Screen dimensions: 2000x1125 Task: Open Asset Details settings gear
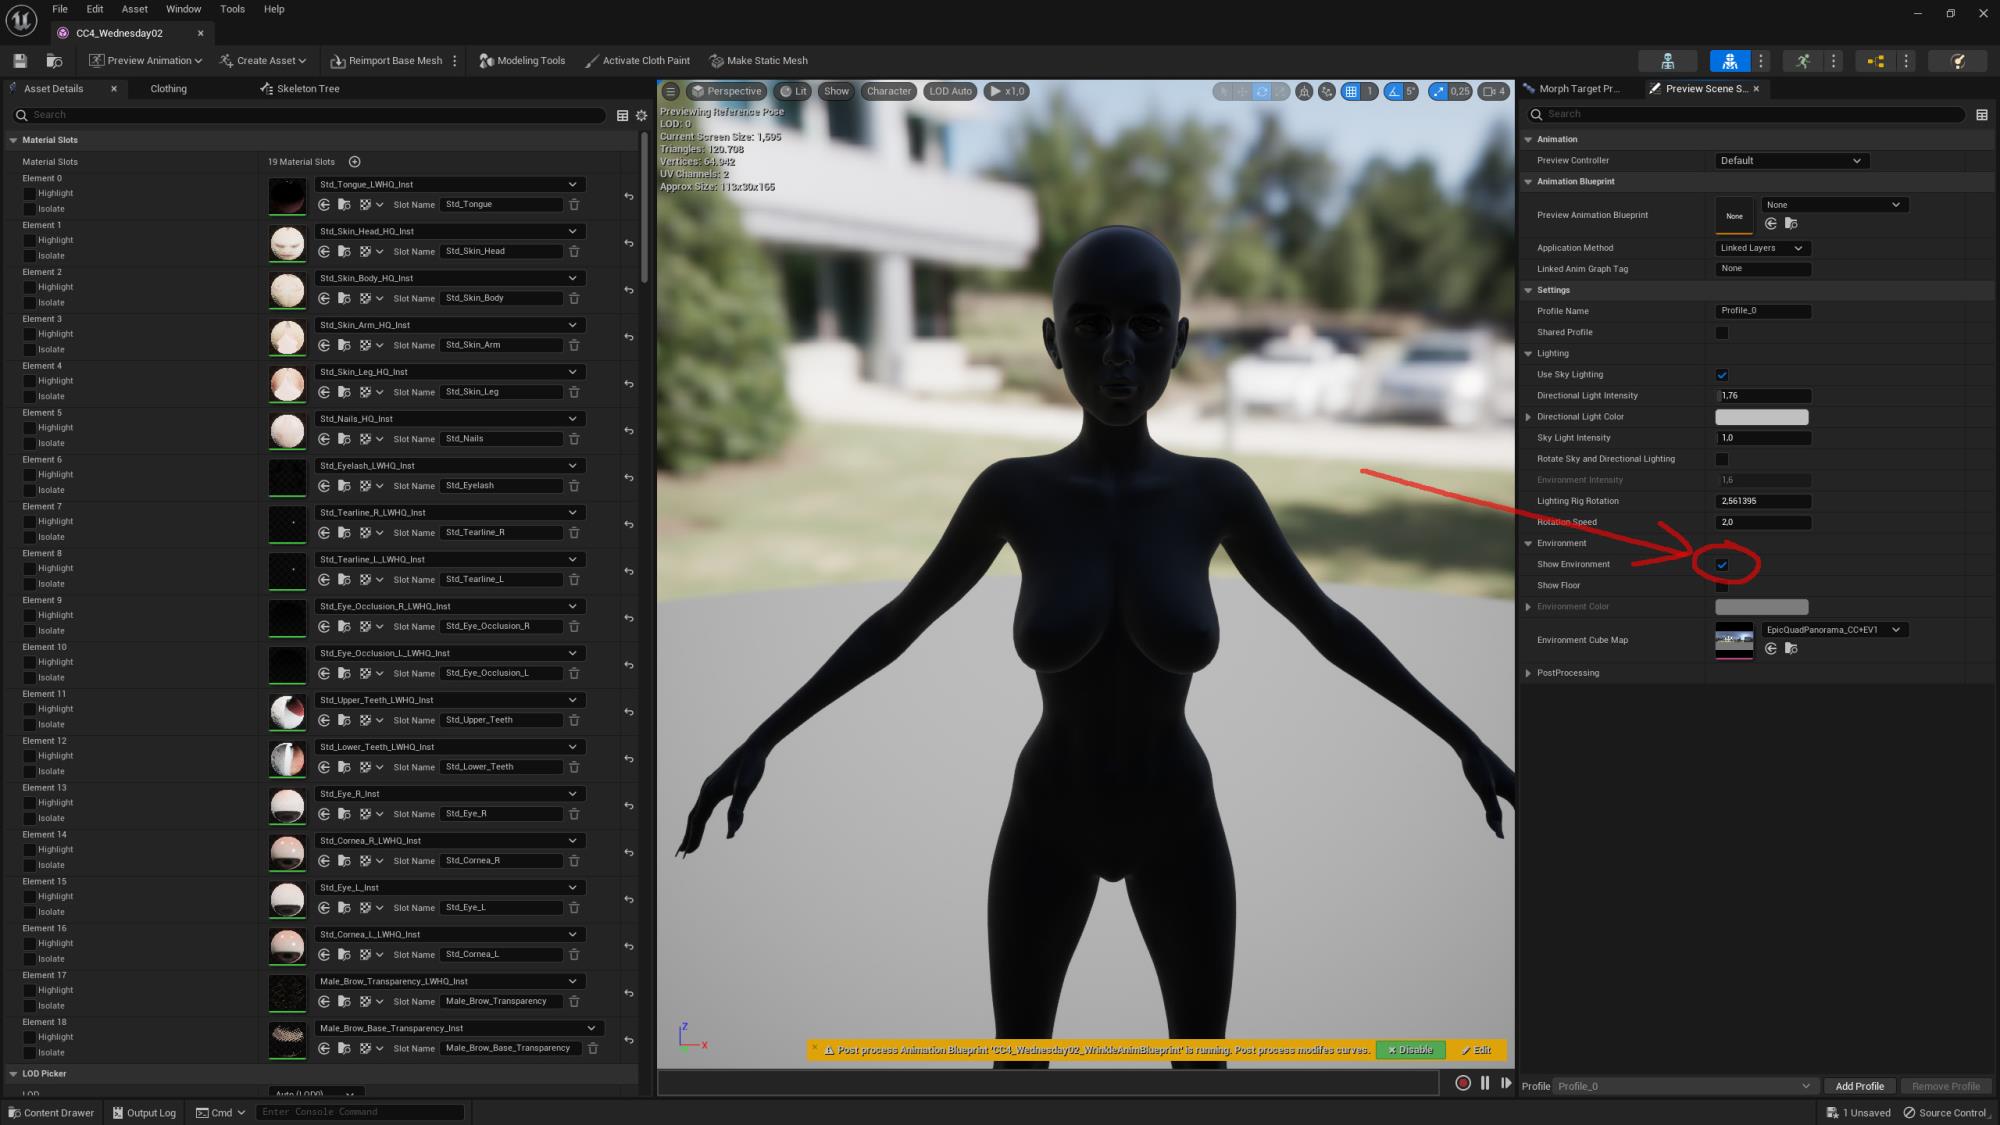[641, 115]
